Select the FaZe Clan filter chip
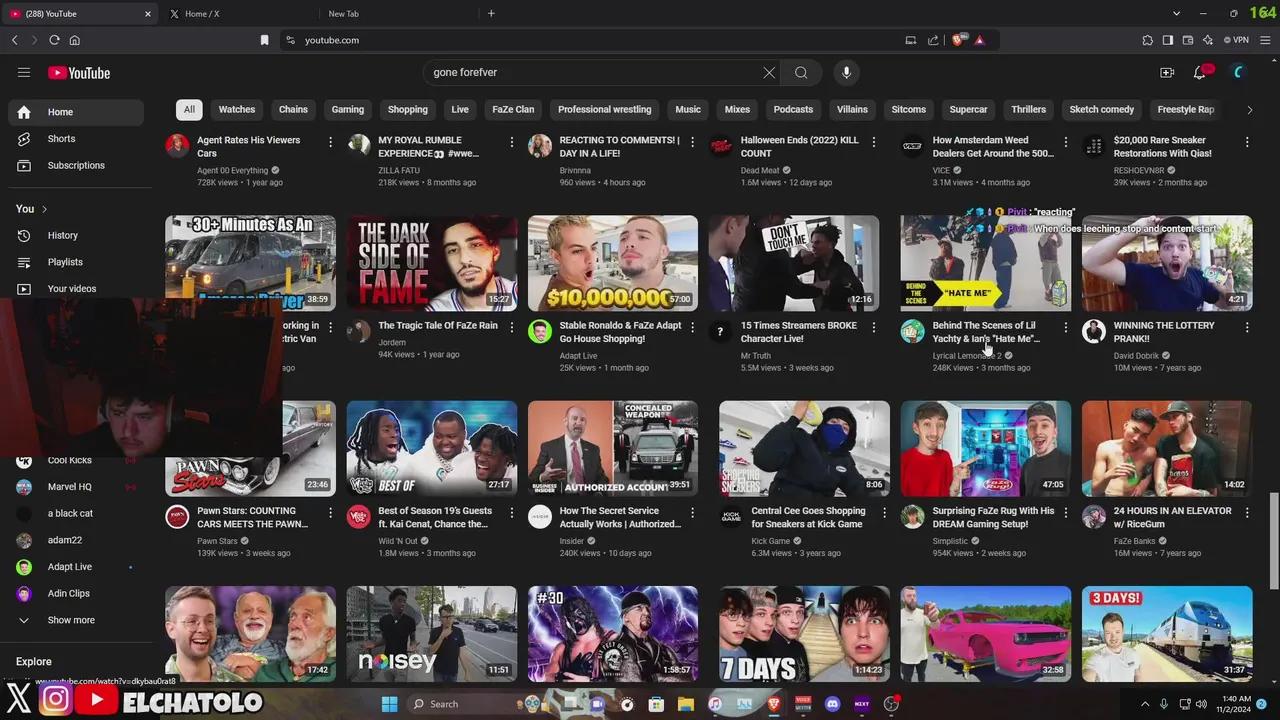The height and width of the screenshot is (720, 1280). pyautogui.click(x=513, y=109)
